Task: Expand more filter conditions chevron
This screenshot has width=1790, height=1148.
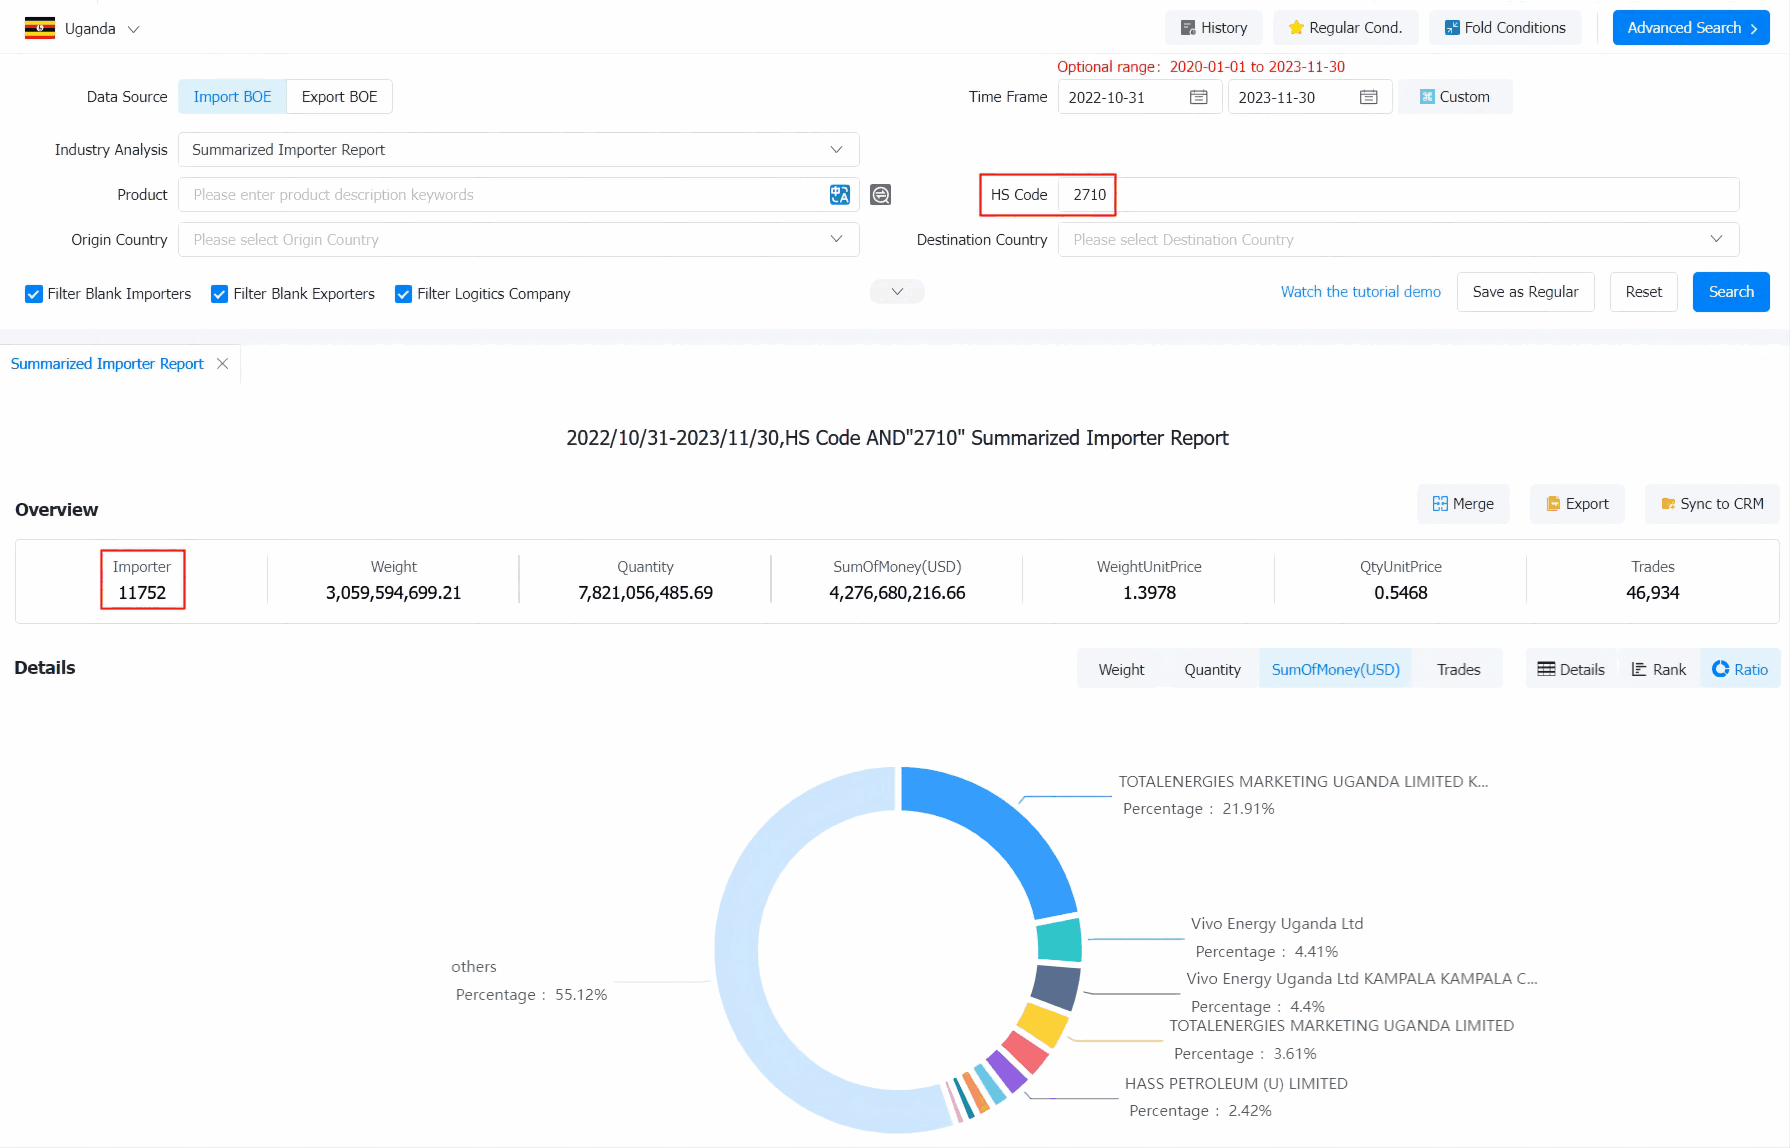Action: click(x=897, y=292)
